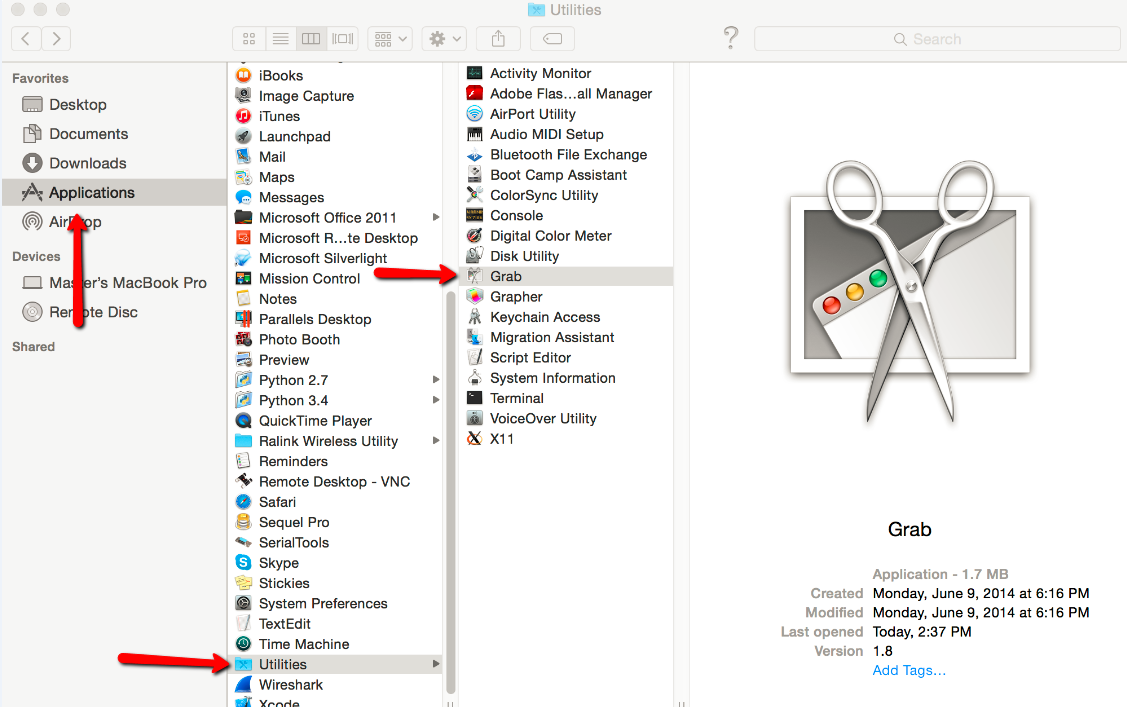Open the item arrangement dropdown

pos(390,39)
